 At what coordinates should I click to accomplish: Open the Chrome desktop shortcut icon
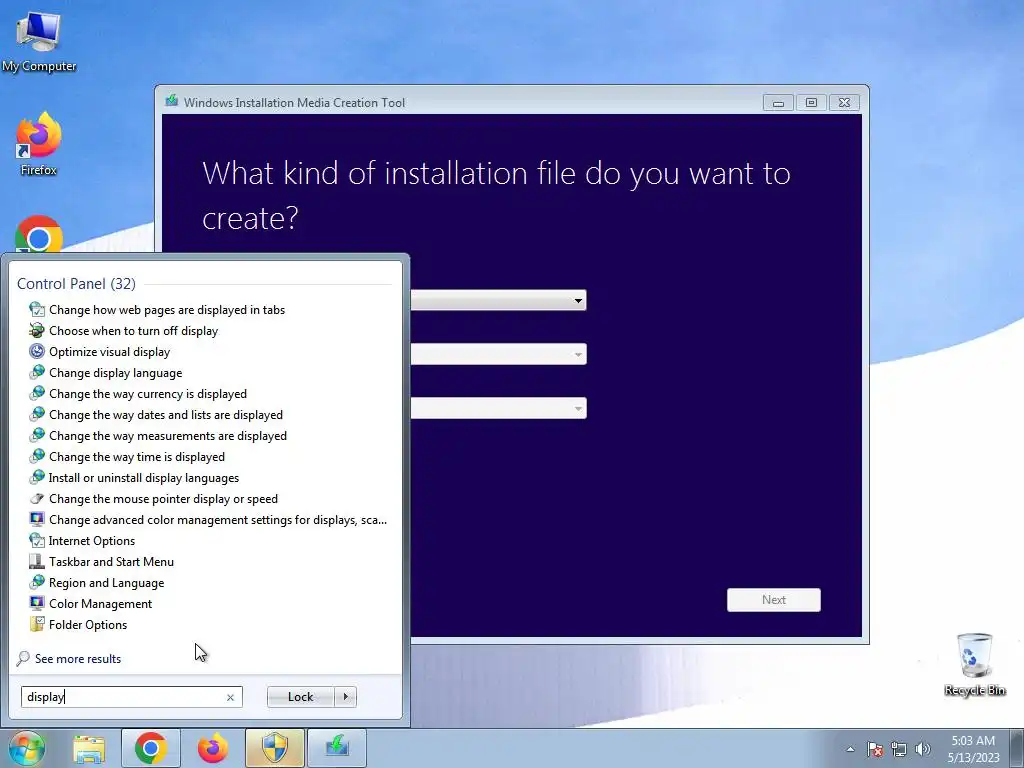pos(39,234)
